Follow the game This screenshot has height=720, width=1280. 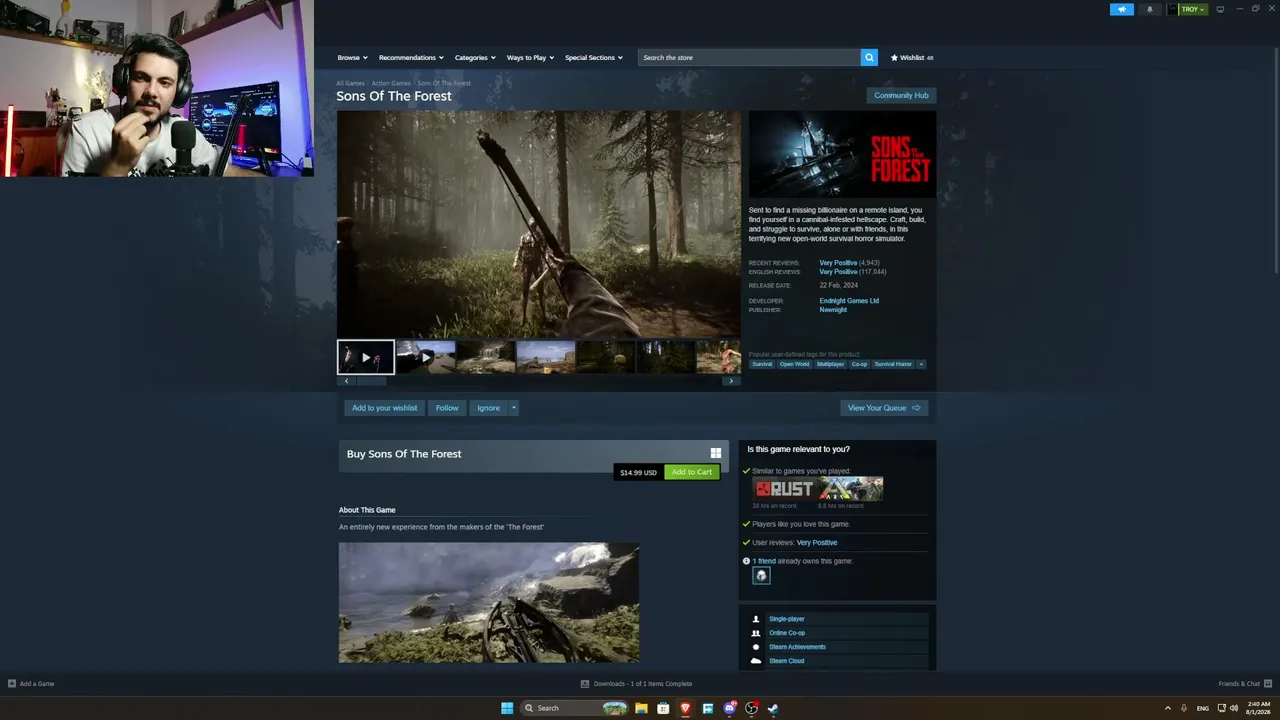447,408
